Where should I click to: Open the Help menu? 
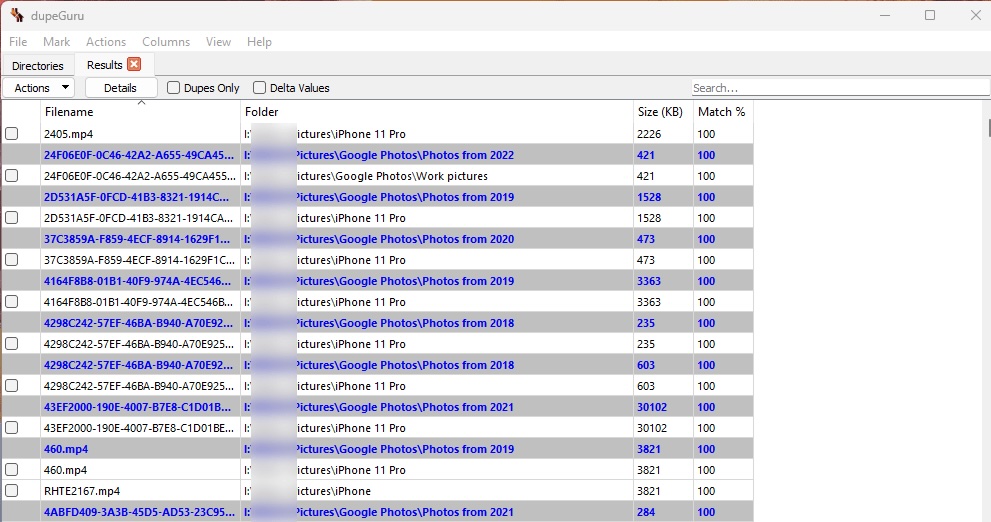coord(259,42)
